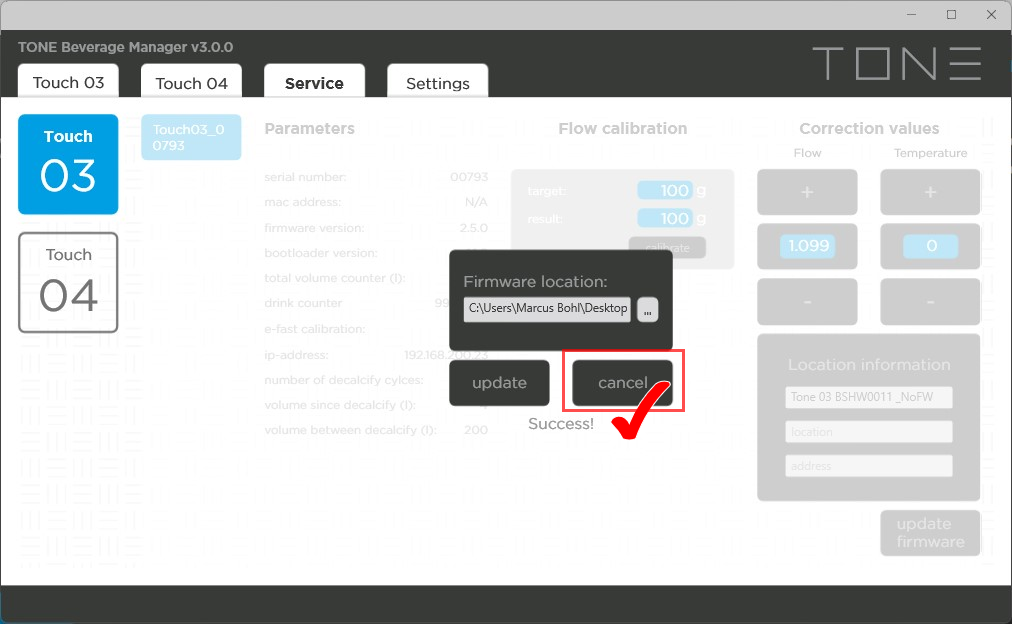Click the 'Firmware location:' dialog label
The image size is (1012, 624).
coord(536,282)
